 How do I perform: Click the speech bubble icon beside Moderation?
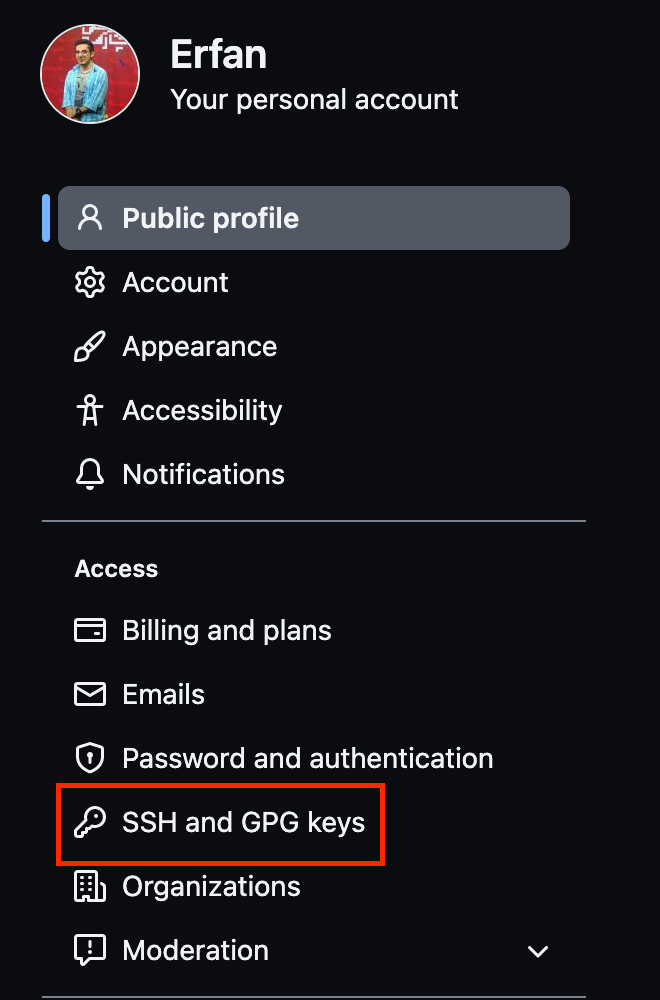point(89,950)
